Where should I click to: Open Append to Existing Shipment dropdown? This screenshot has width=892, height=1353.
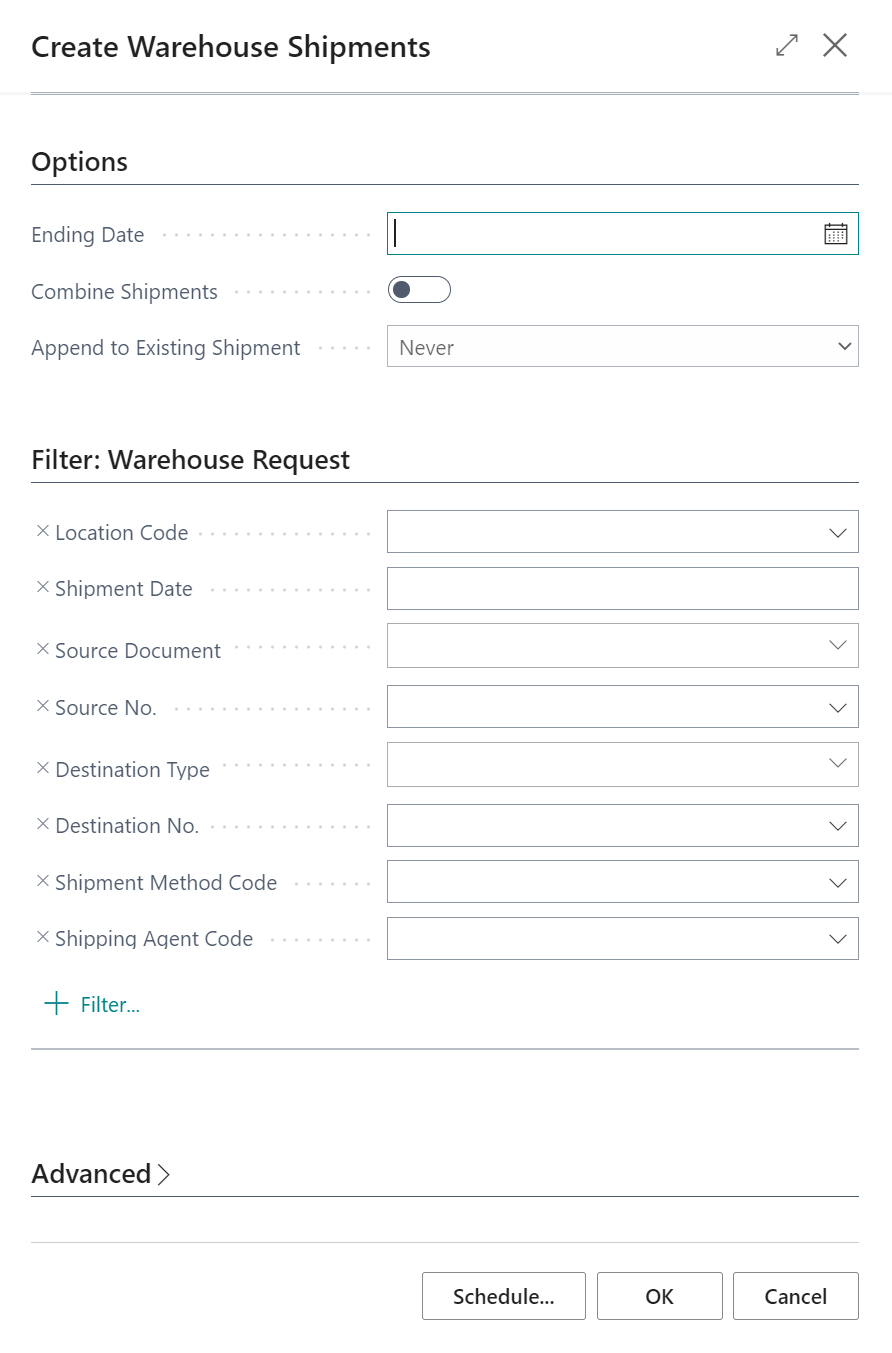point(622,346)
